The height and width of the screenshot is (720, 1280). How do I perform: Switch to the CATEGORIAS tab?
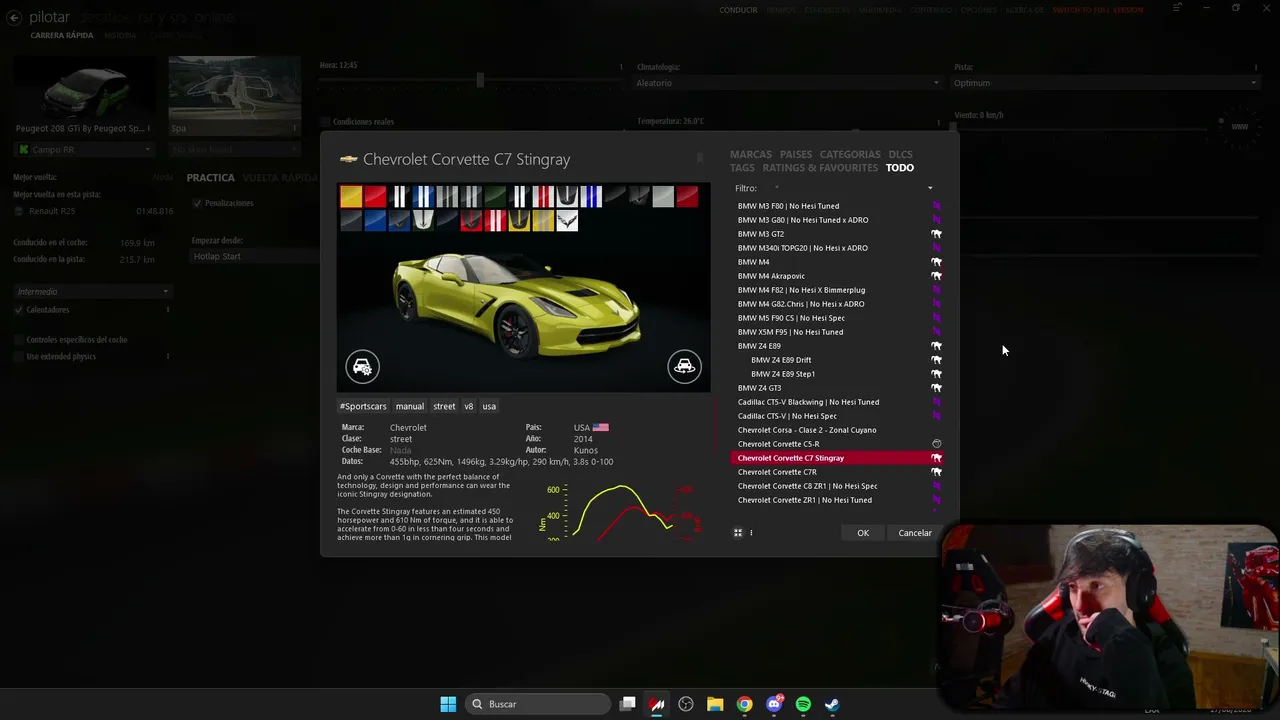850,155
